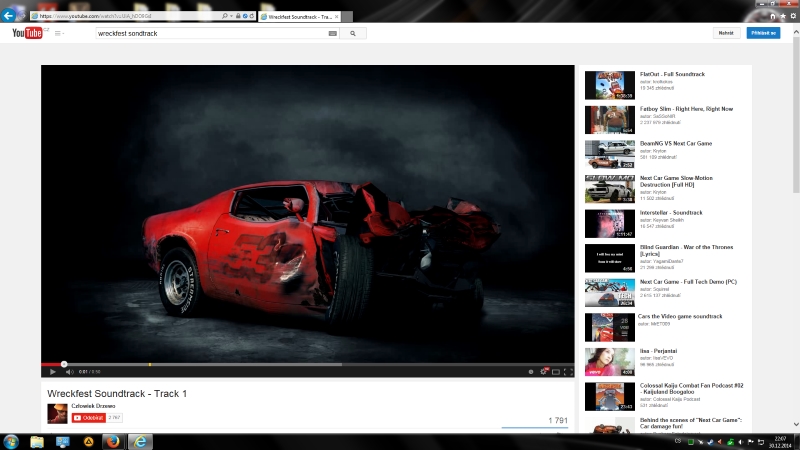Viewport: 800px width, 450px height.
Task: Click the BeamNG VS Next Car Game thumbnail
Action: click(610, 155)
